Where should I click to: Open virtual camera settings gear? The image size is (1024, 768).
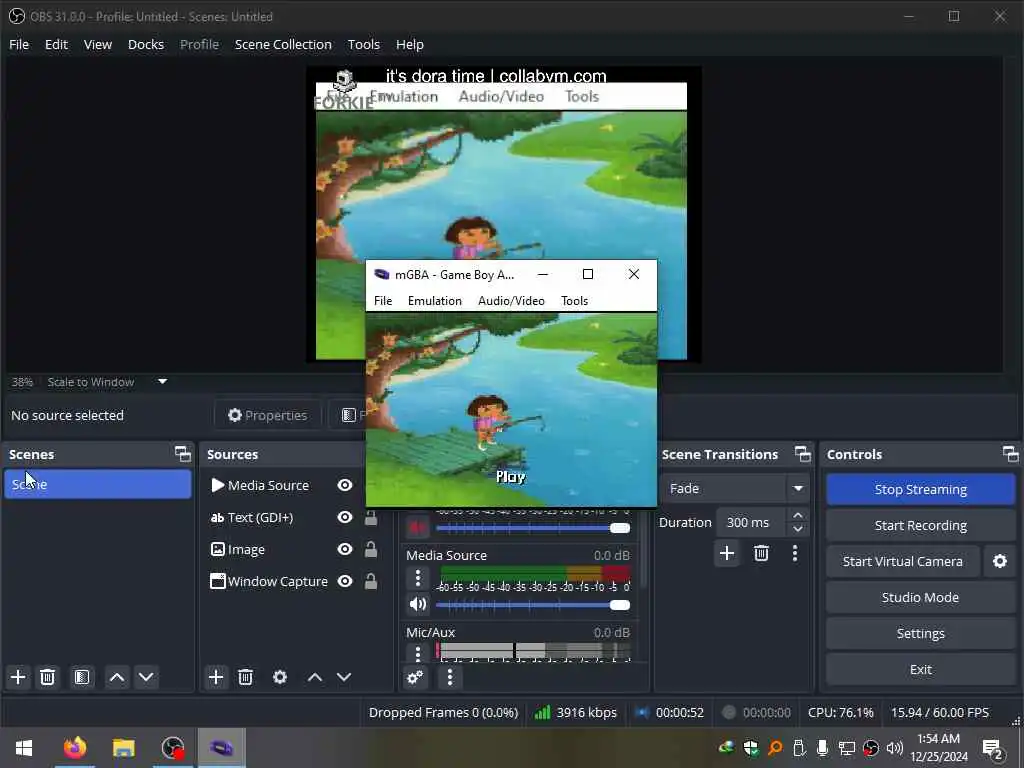1000,561
